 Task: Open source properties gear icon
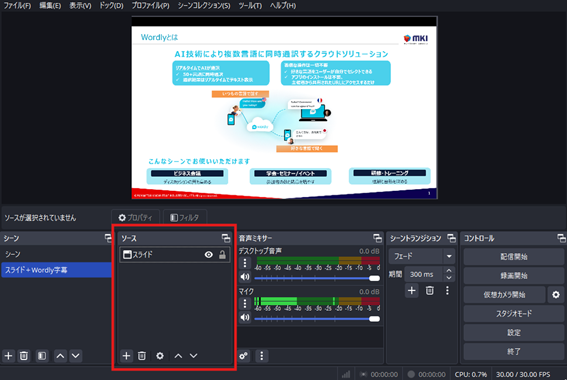(160, 356)
